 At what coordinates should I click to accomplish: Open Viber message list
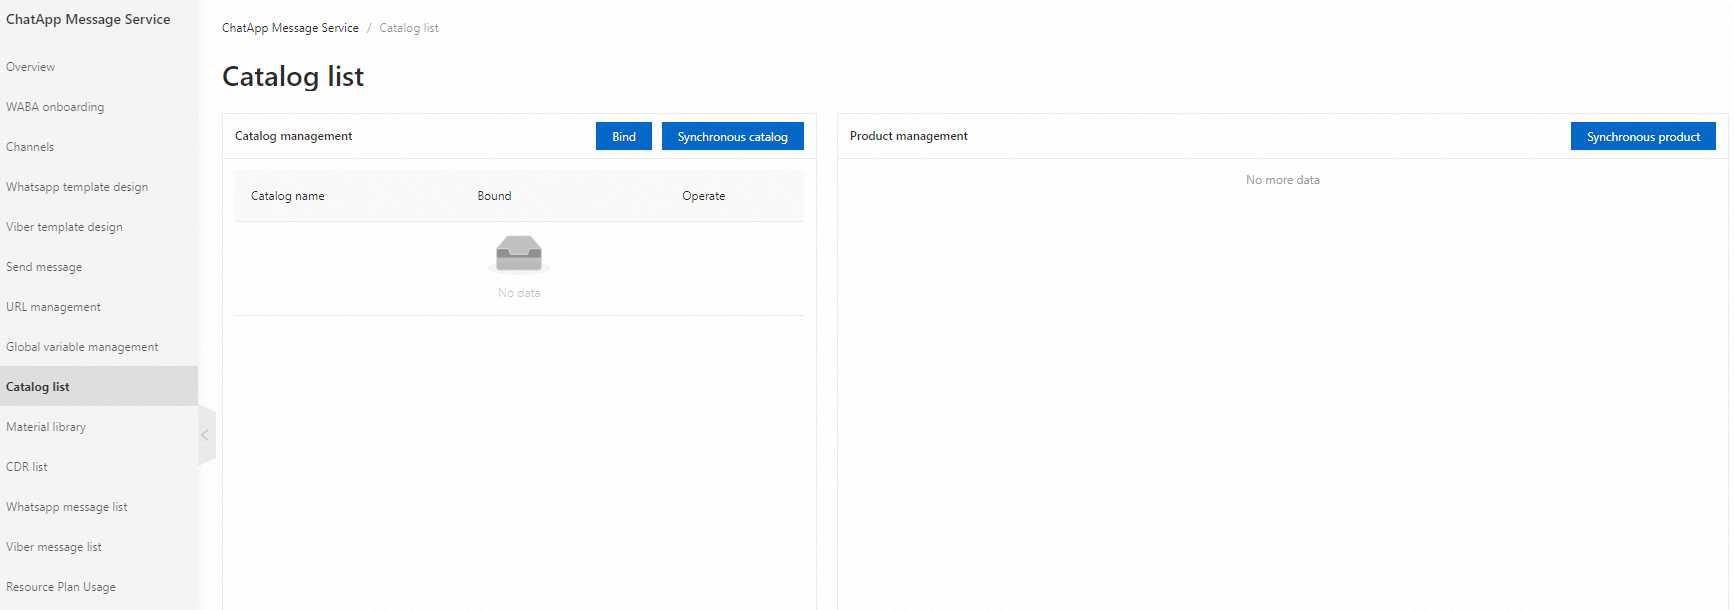tap(54, 547)
